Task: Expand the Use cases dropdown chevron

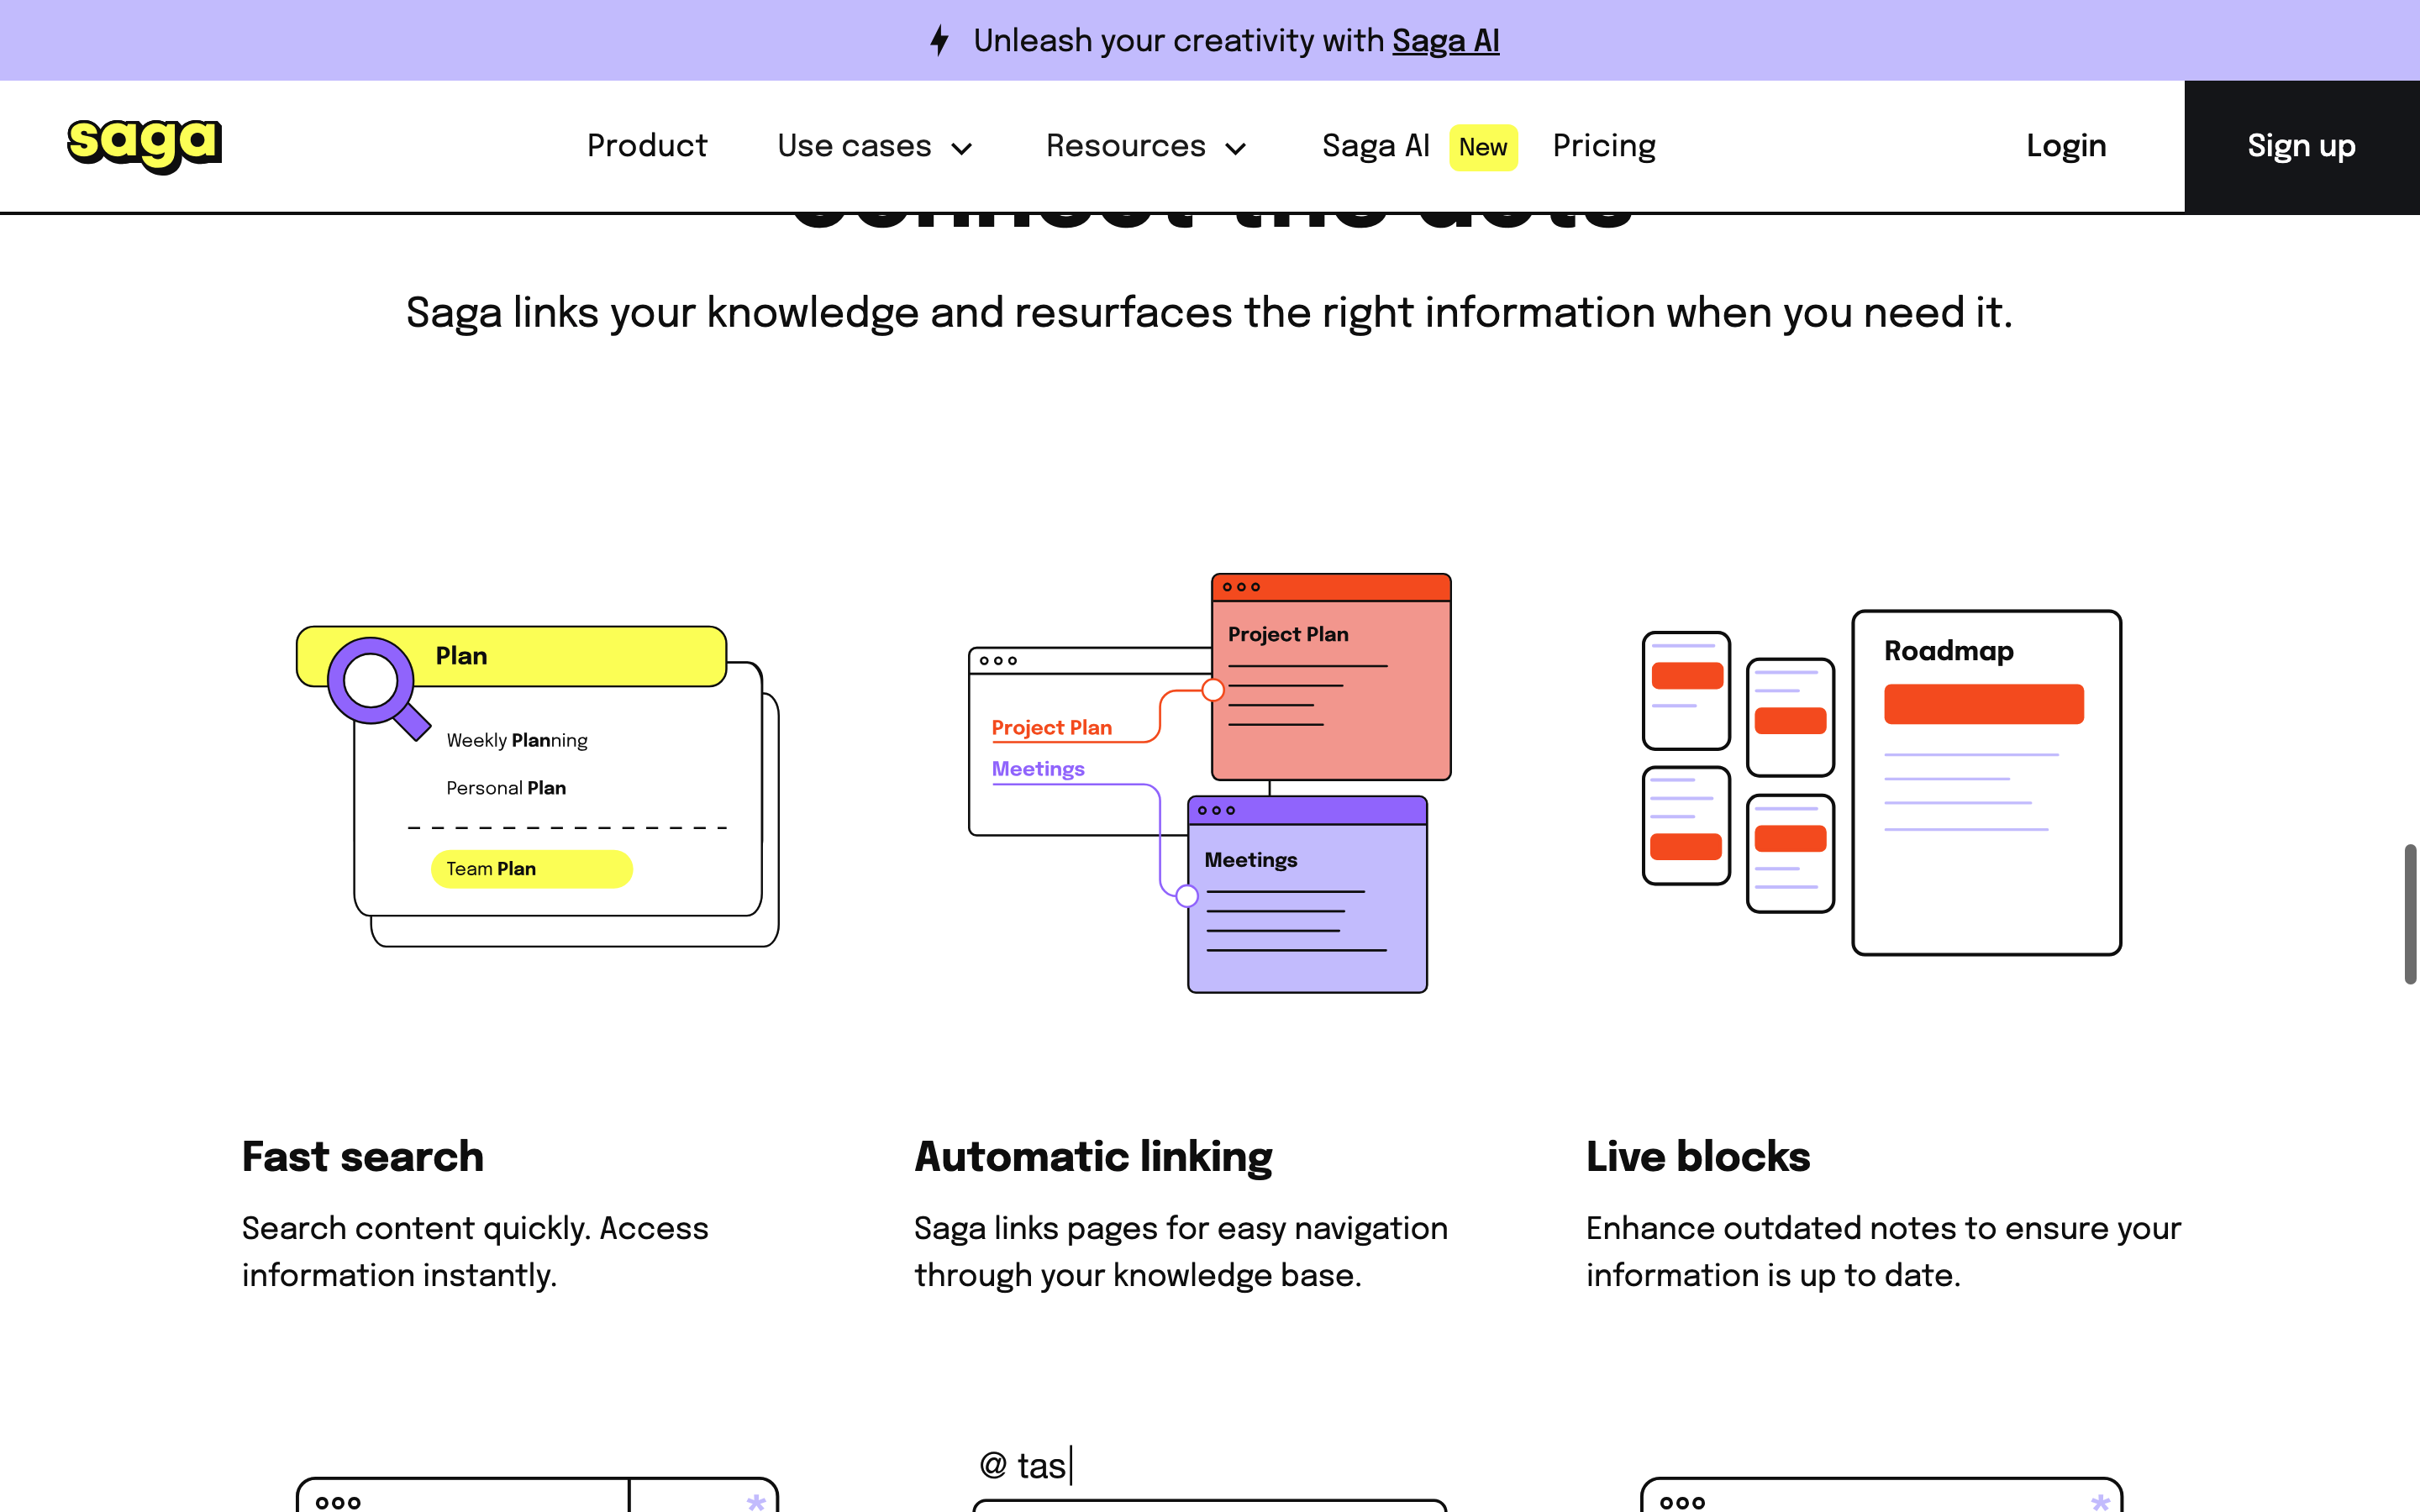Action: pyautogui.click(x=962, y=149)
